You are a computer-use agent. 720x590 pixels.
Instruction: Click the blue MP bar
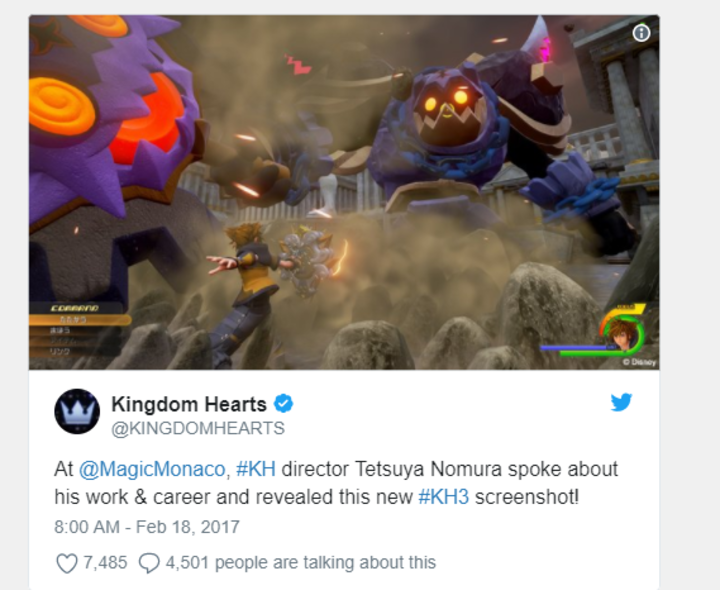(x=579, y=348)
